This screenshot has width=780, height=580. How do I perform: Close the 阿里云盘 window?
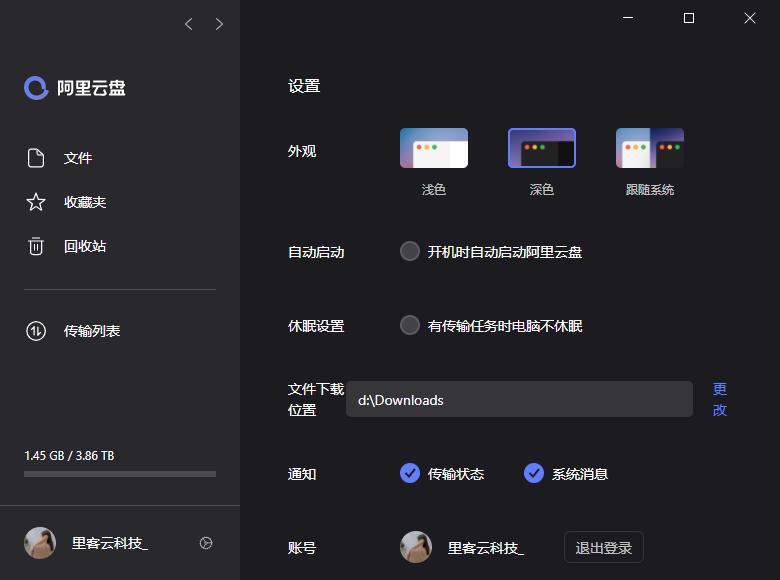(750, 18)
